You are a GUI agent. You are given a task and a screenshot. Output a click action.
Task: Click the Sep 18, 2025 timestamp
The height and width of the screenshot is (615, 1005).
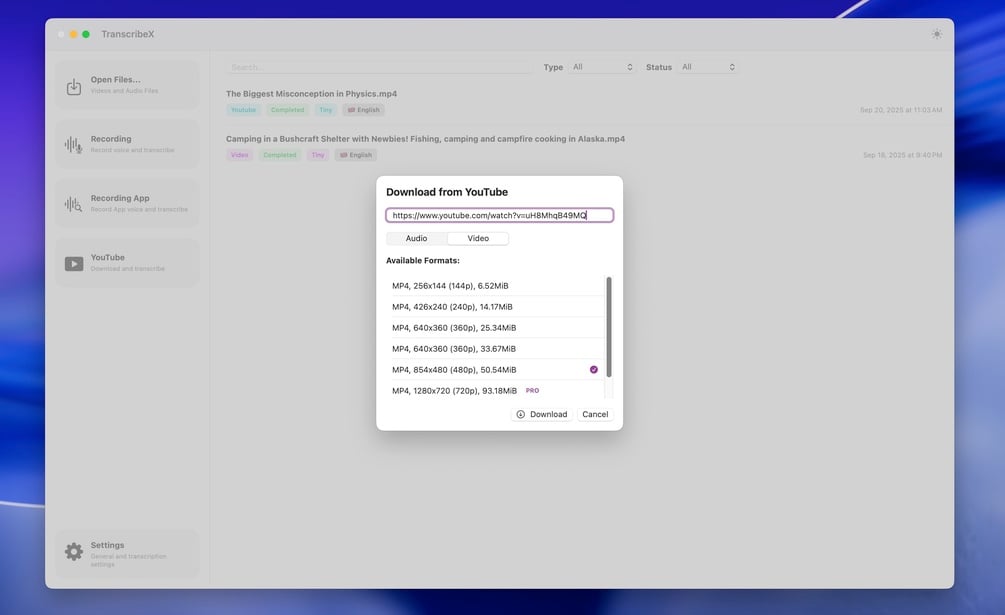[x=902, y=155]
